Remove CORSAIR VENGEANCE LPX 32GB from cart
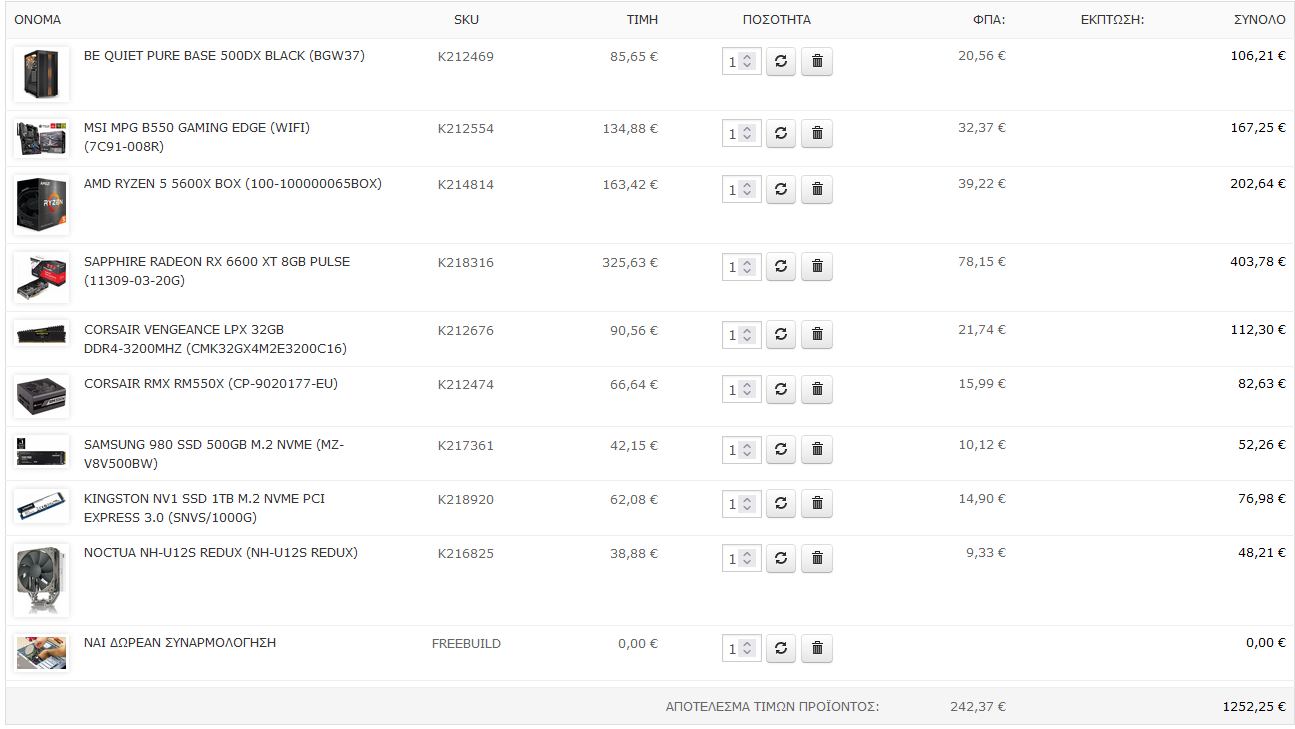This screenshot has height=729, width=1295. pyautogui.click(x=817, y=335)
